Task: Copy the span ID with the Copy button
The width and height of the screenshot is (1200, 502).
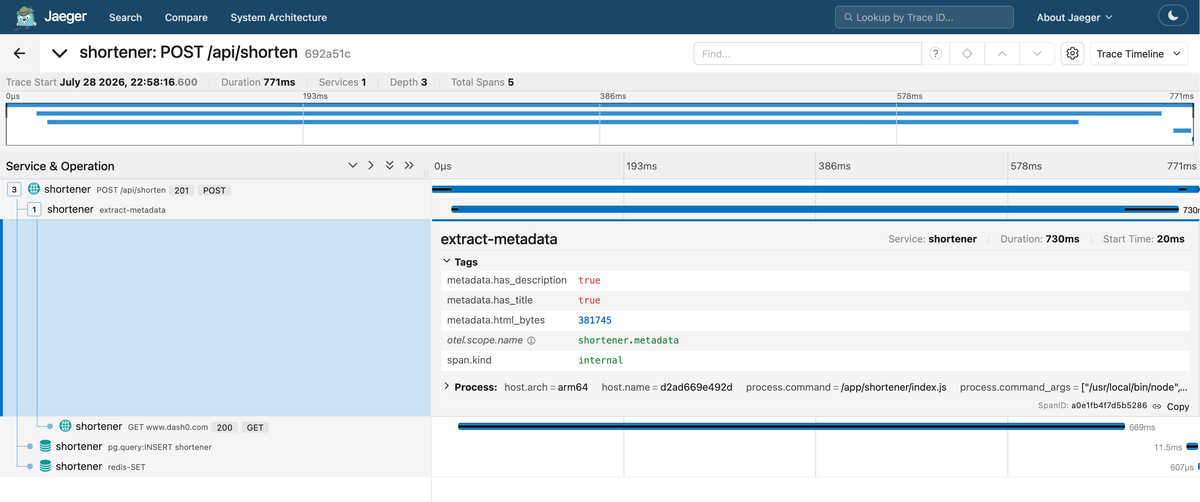Action: [x=1178, y=406]
